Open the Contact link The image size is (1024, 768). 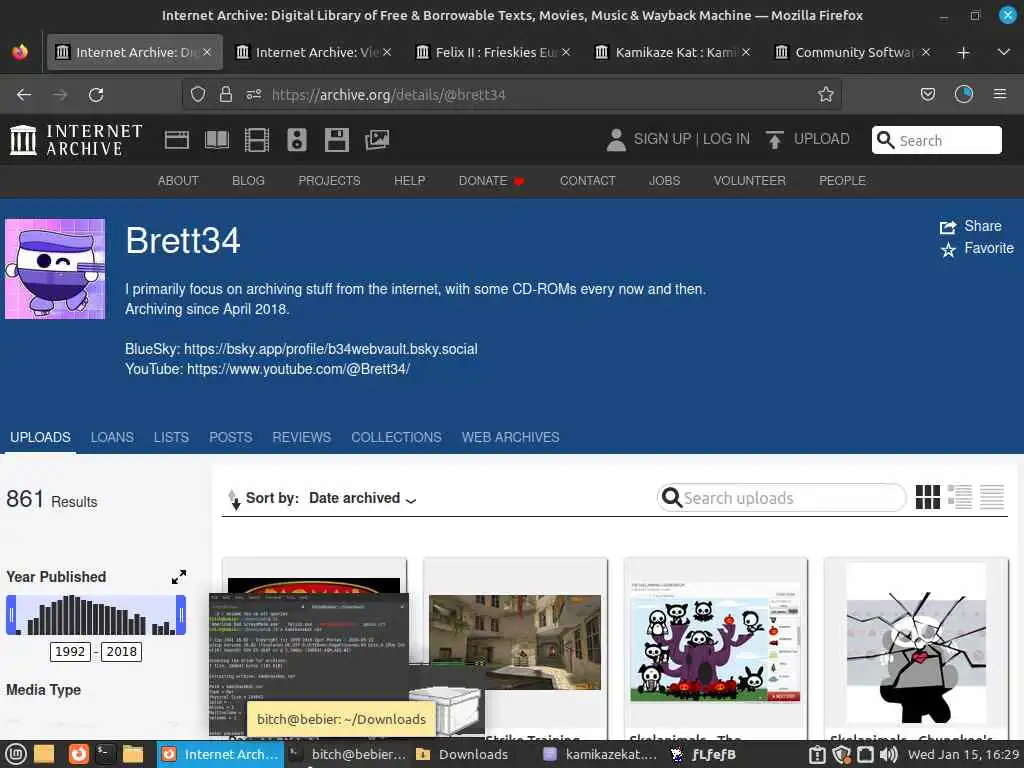(x=587, y=181)
